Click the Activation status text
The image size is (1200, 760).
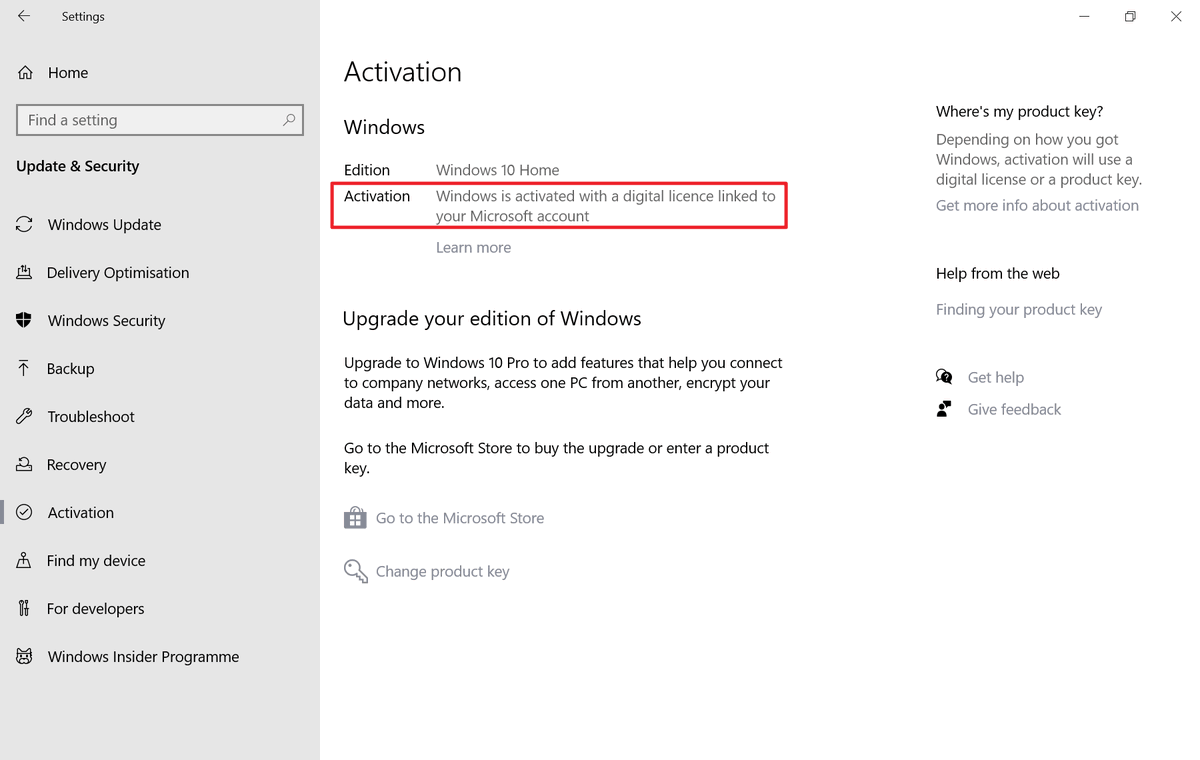click(x=606, y=206)
